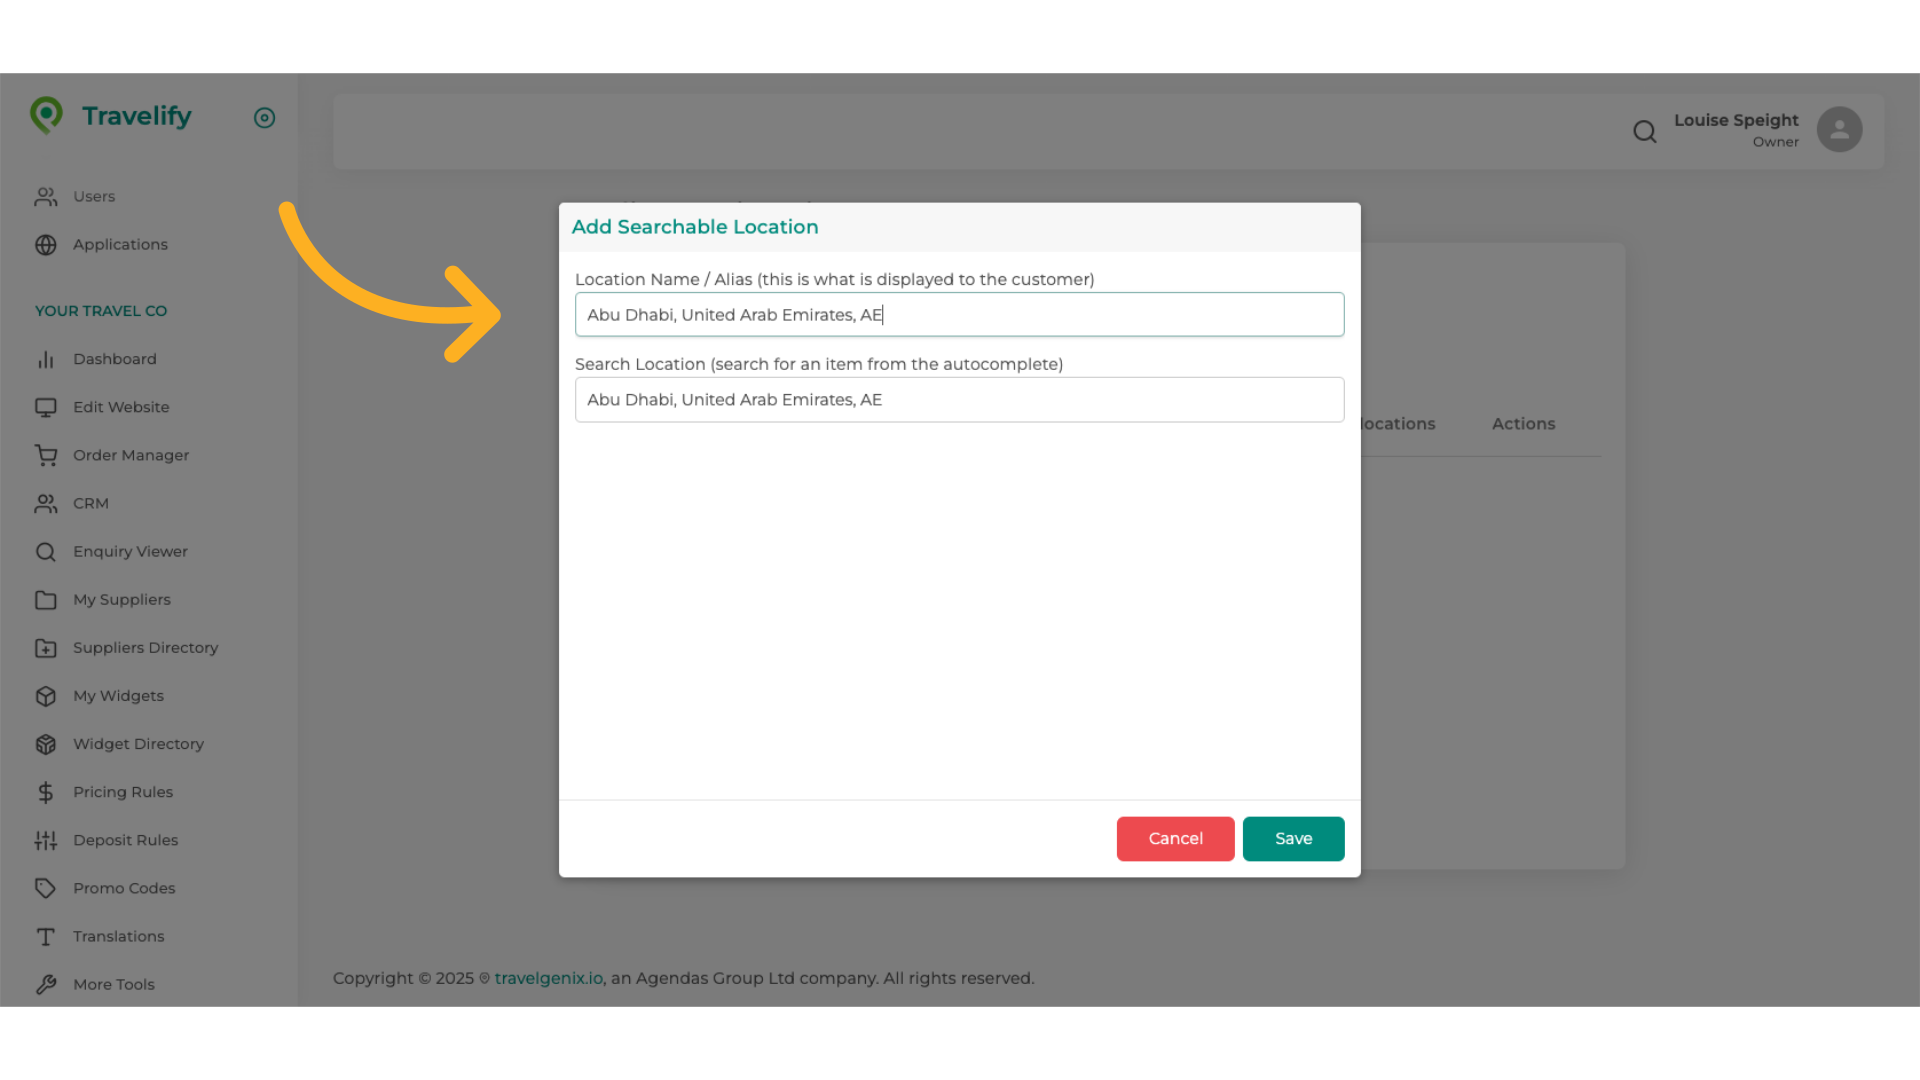Viewport: 1920px width, 1080px height.
Task: Open the travelgenix.io link in the footer
Action: coord(547,978)
